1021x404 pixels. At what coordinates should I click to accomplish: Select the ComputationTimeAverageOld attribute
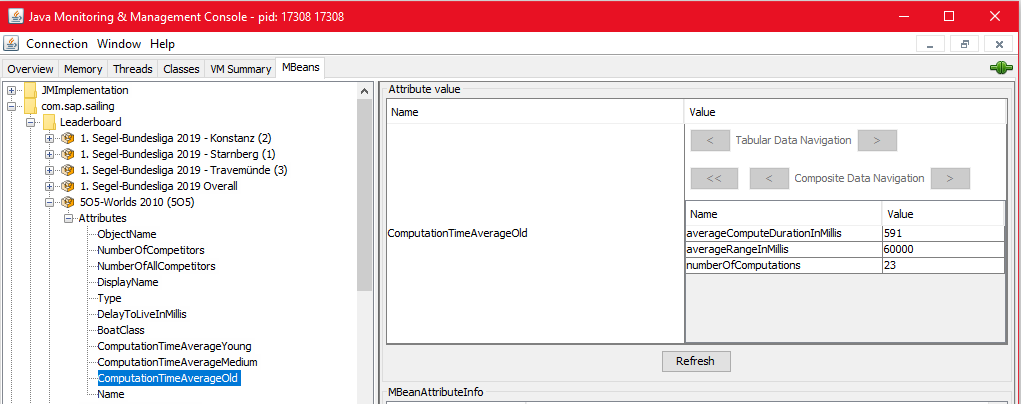[x=169, y=379]
